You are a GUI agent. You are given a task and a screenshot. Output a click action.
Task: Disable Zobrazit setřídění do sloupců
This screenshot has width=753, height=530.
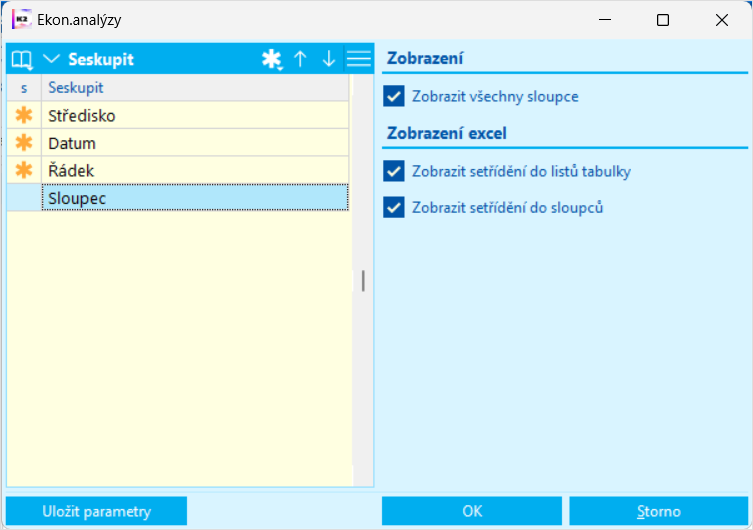click(394, 208)
